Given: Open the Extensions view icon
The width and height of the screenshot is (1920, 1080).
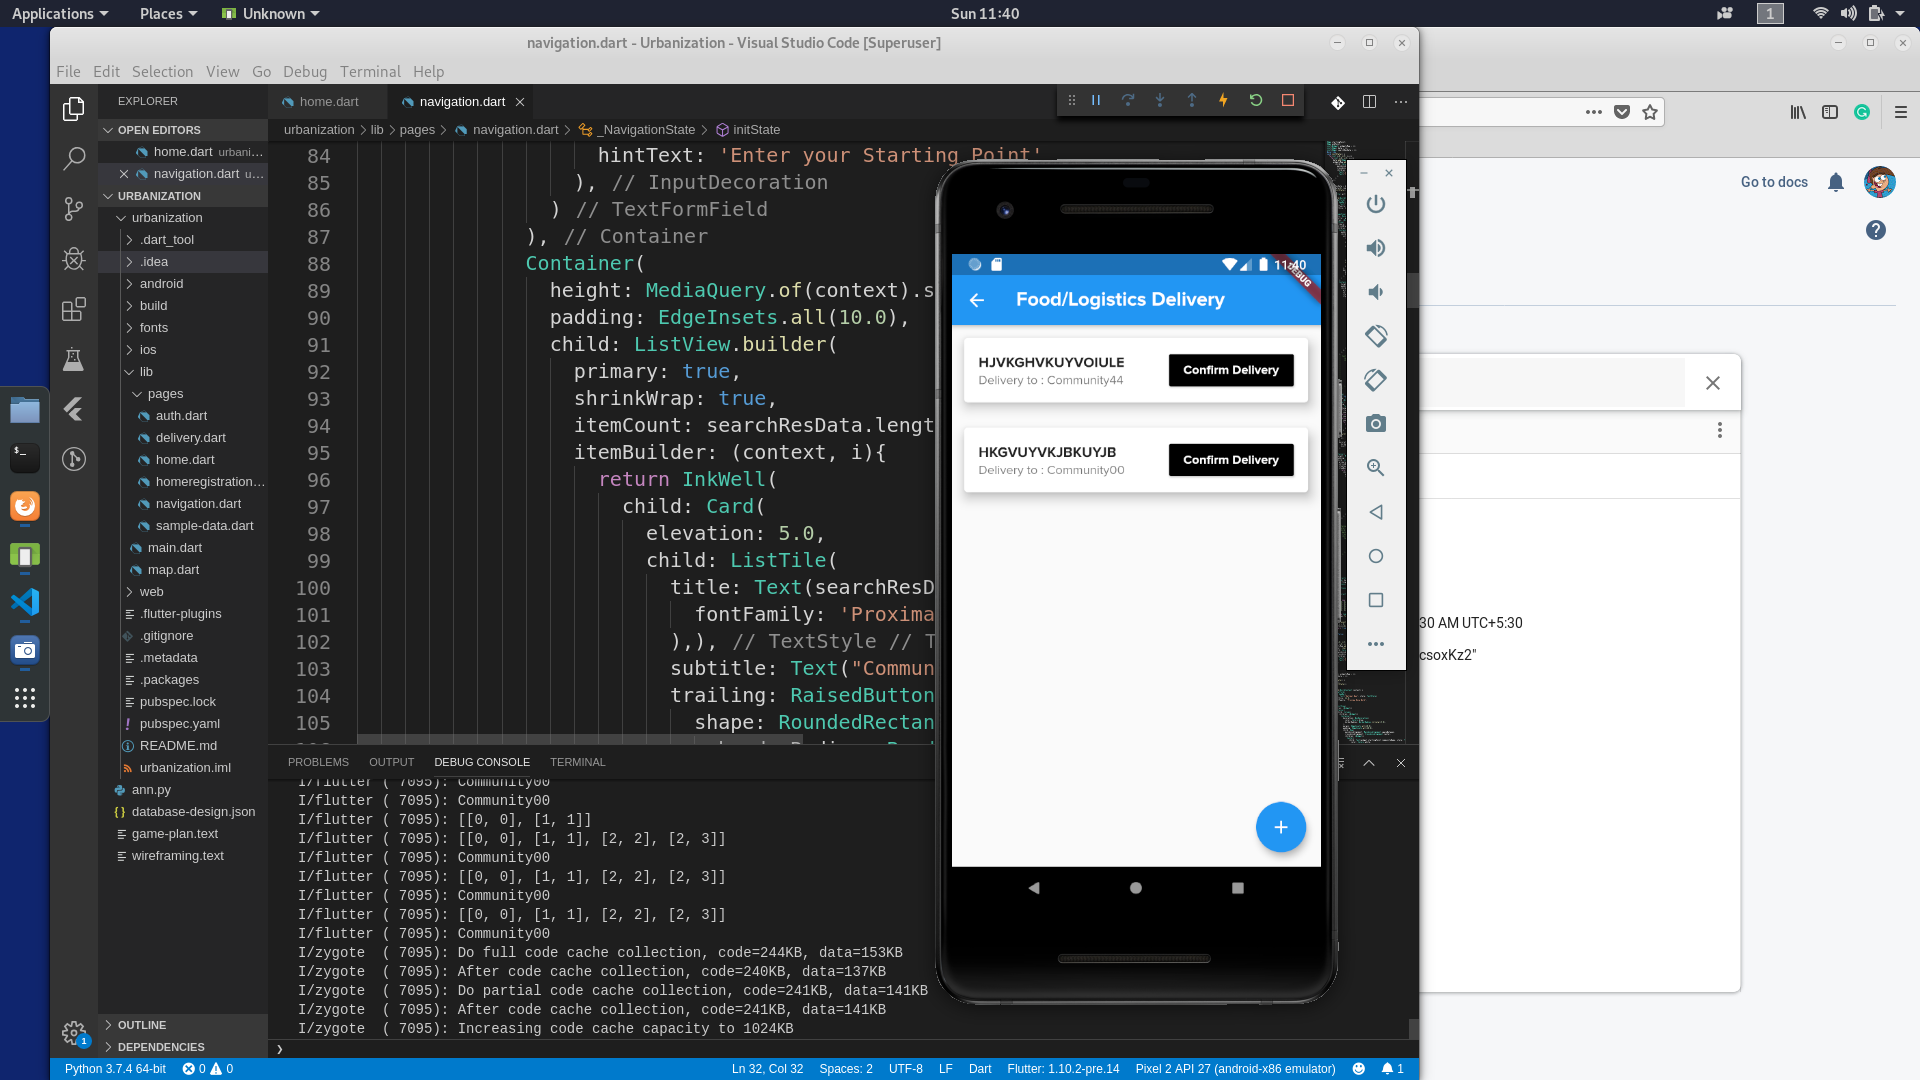Looking at the screenshot, I should (x=74, y=309).
